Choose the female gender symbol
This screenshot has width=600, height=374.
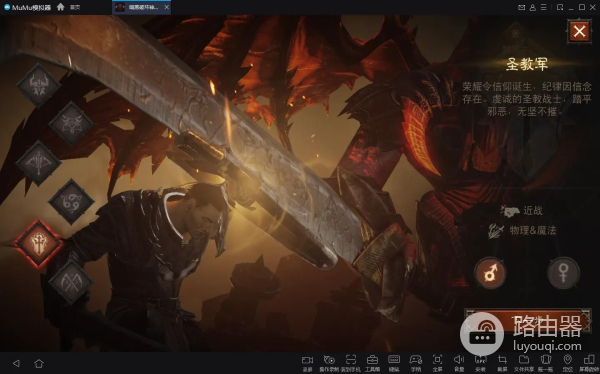point(563,273)
